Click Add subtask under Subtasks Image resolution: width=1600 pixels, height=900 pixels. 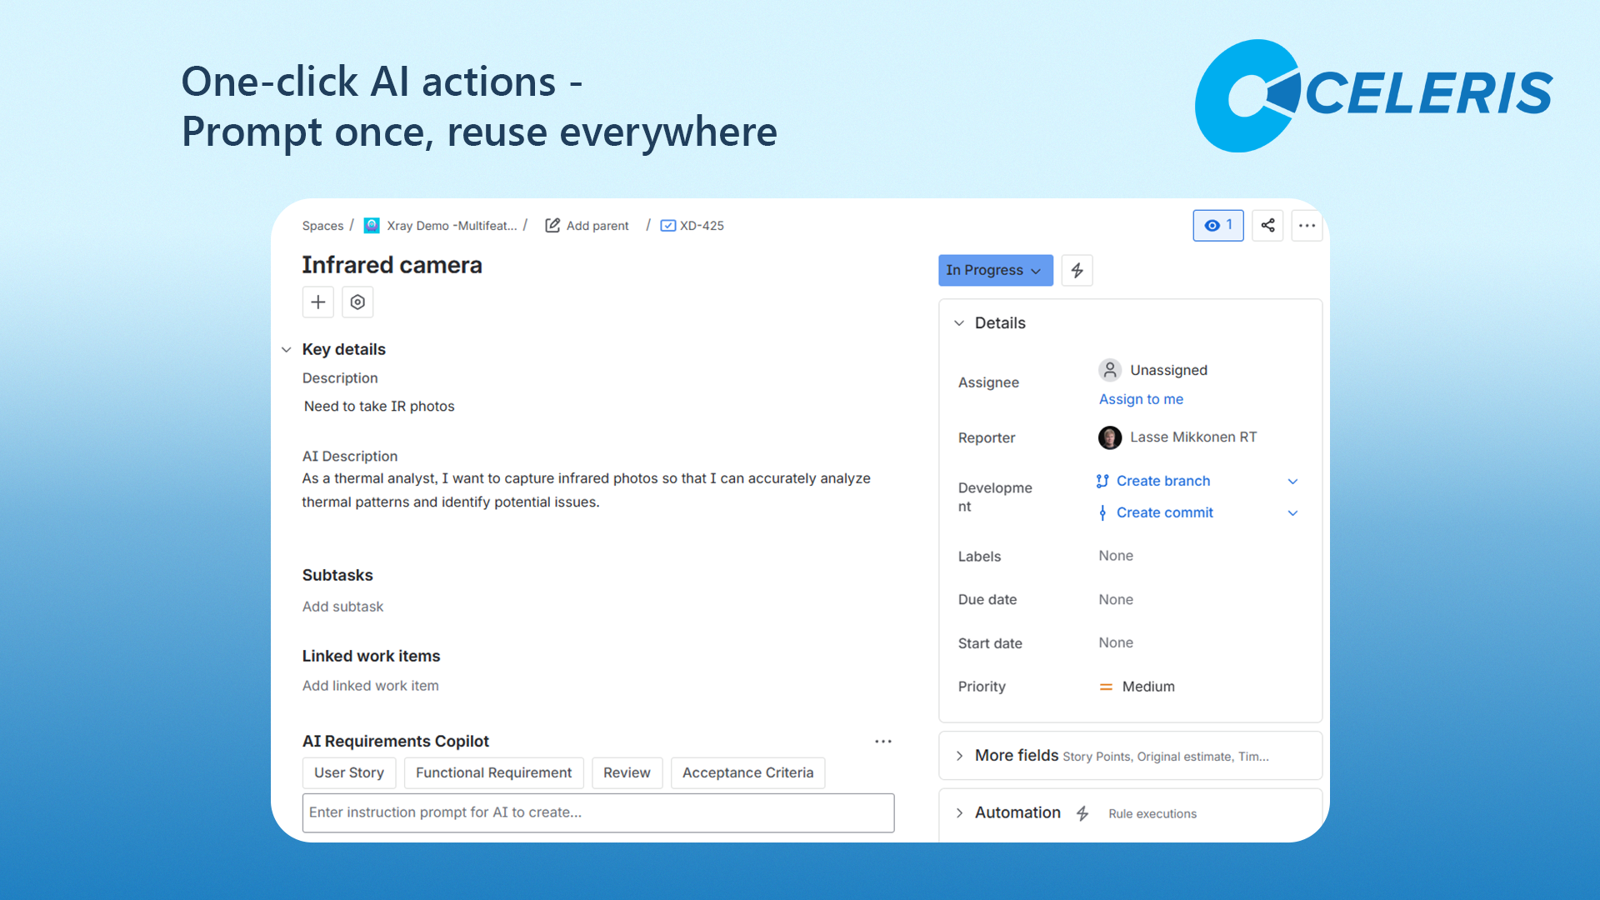point(342,606)
